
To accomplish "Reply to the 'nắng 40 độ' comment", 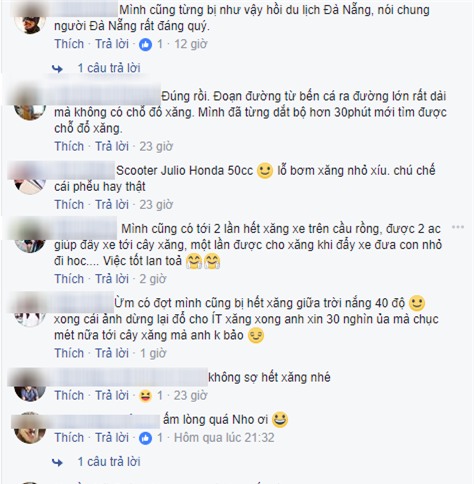I will [112, 353].
